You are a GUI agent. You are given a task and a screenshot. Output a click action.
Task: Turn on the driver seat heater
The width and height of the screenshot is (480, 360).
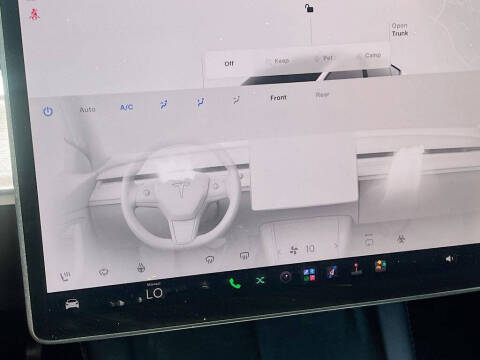65,276
